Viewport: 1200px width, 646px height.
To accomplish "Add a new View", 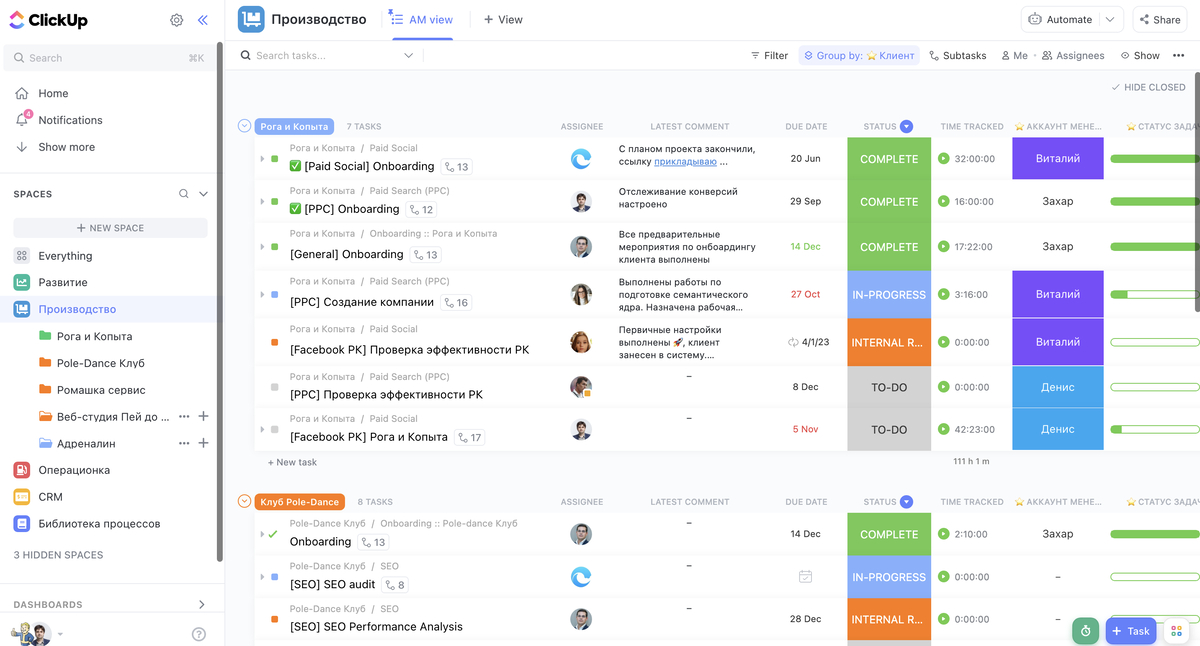I will (503, 20).
